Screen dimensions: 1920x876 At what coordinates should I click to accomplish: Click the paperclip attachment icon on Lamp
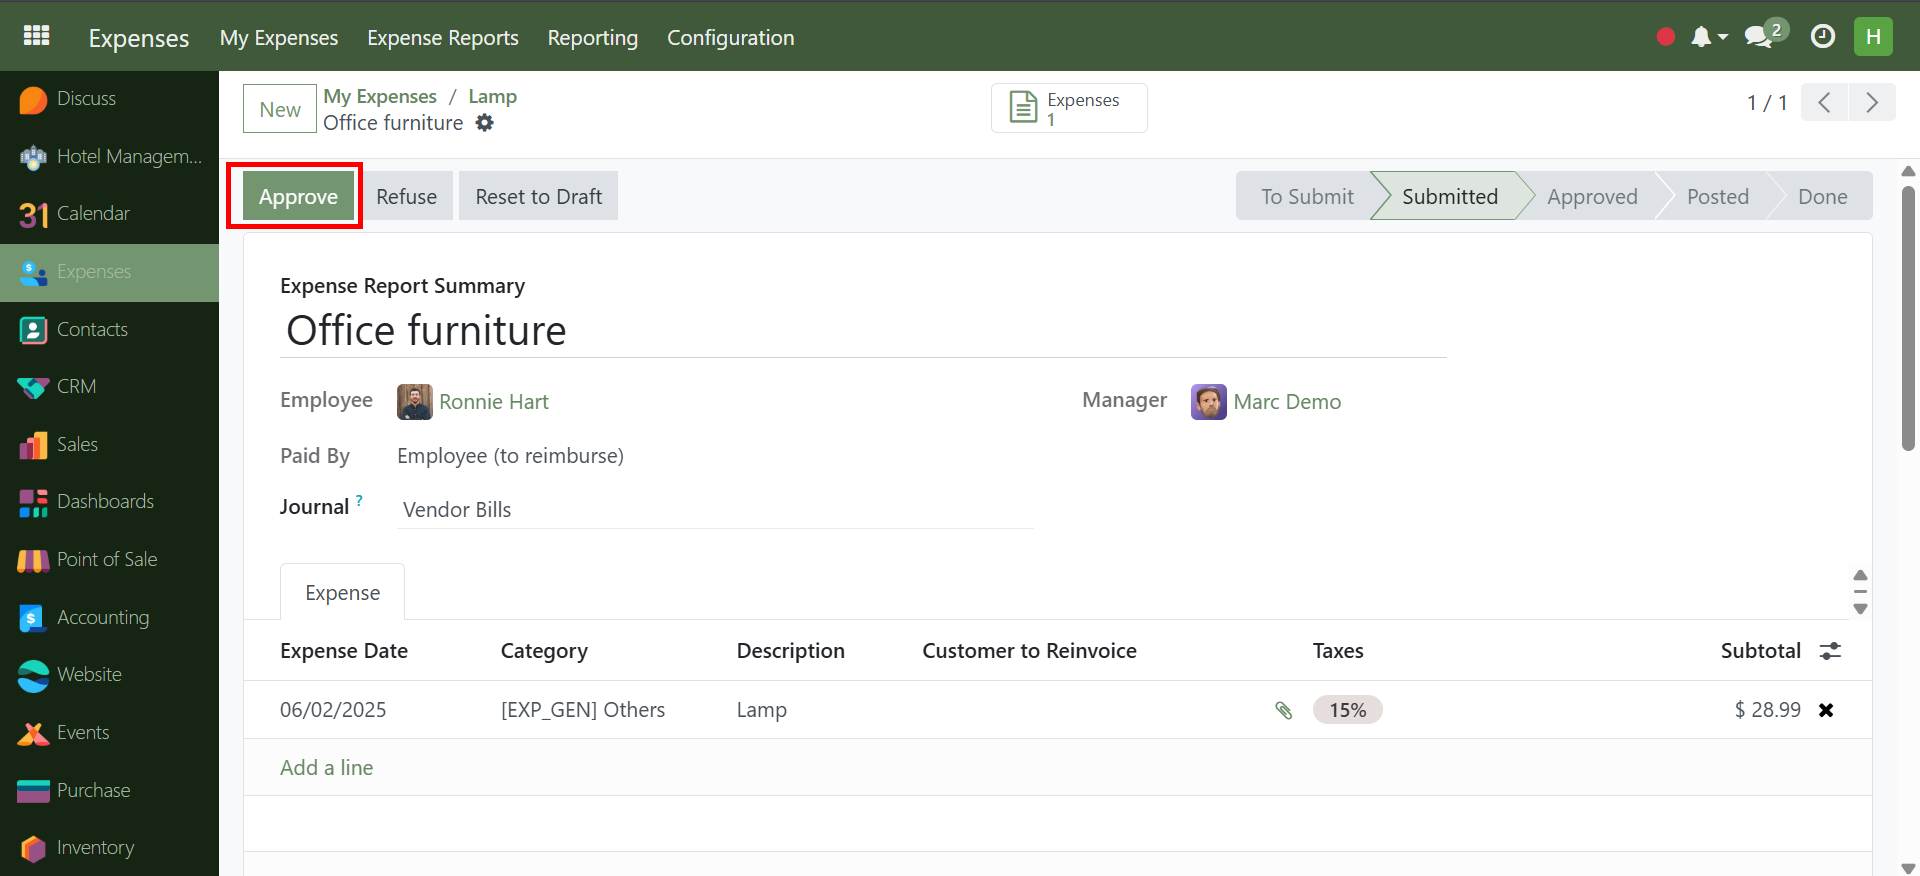pos(1284,710)
